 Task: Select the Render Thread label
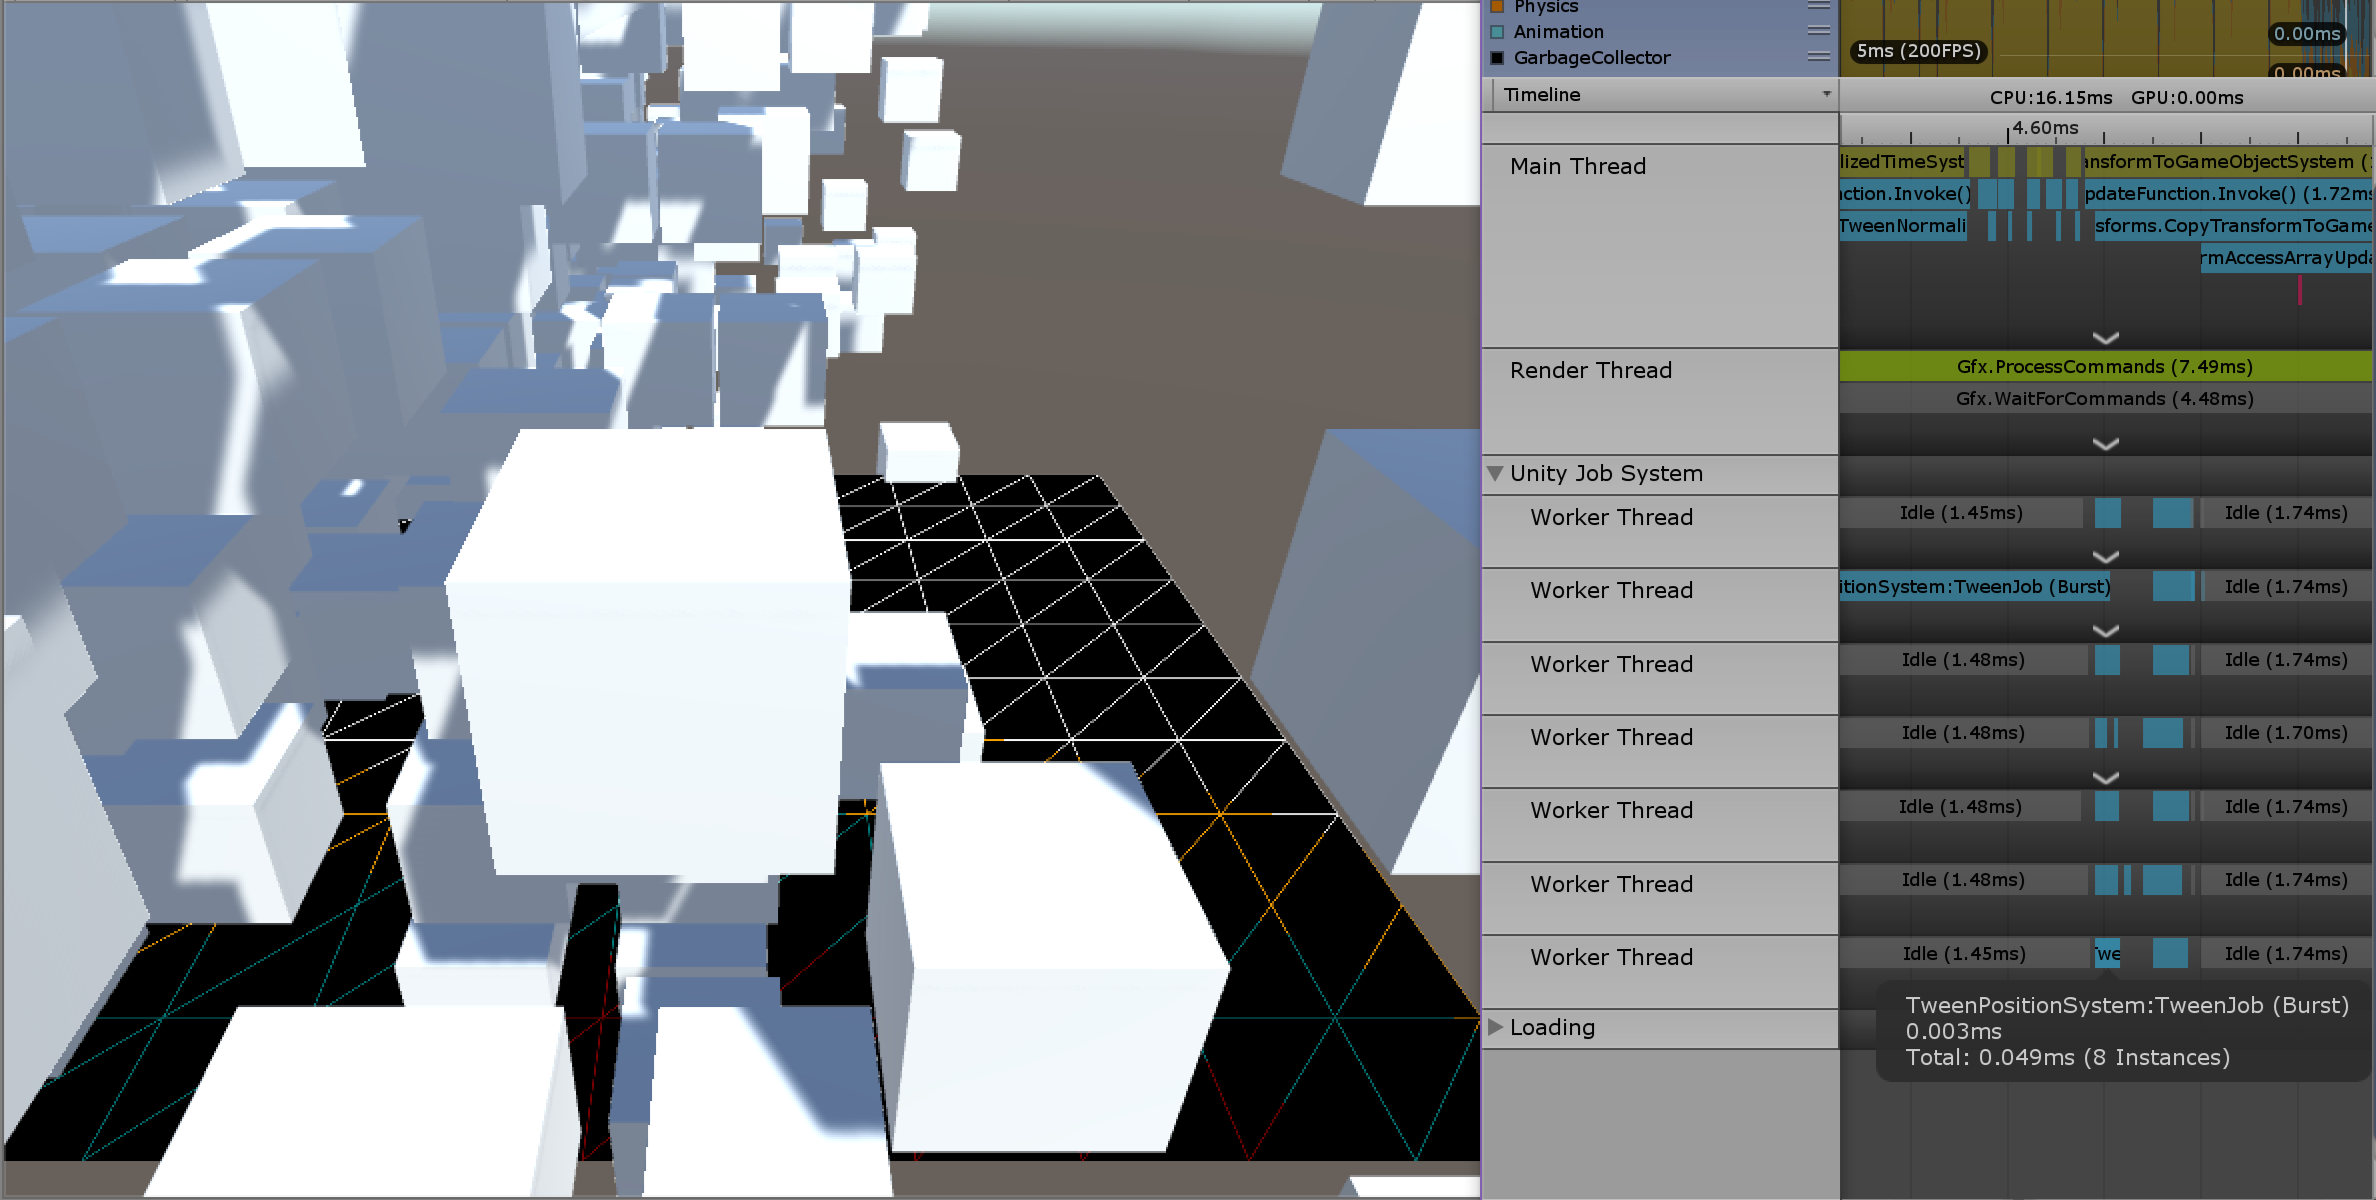1590,371
